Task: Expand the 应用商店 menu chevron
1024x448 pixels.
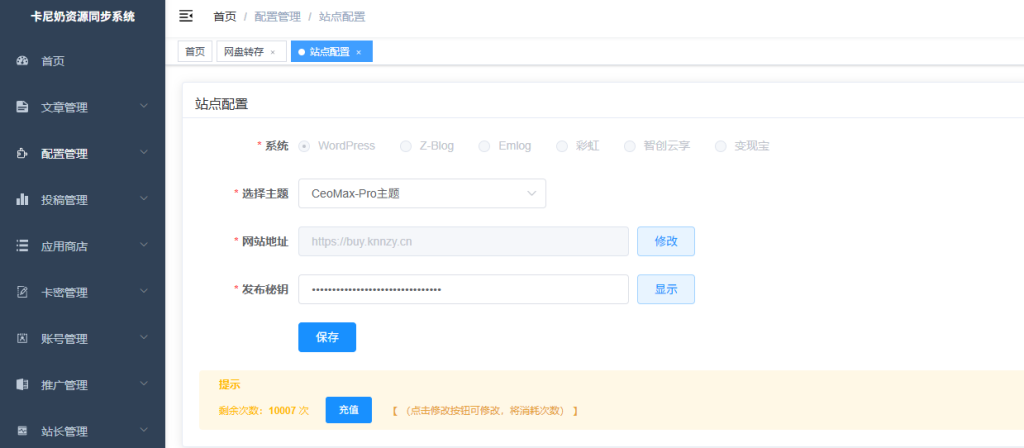Action: click(x=144, y=245)
